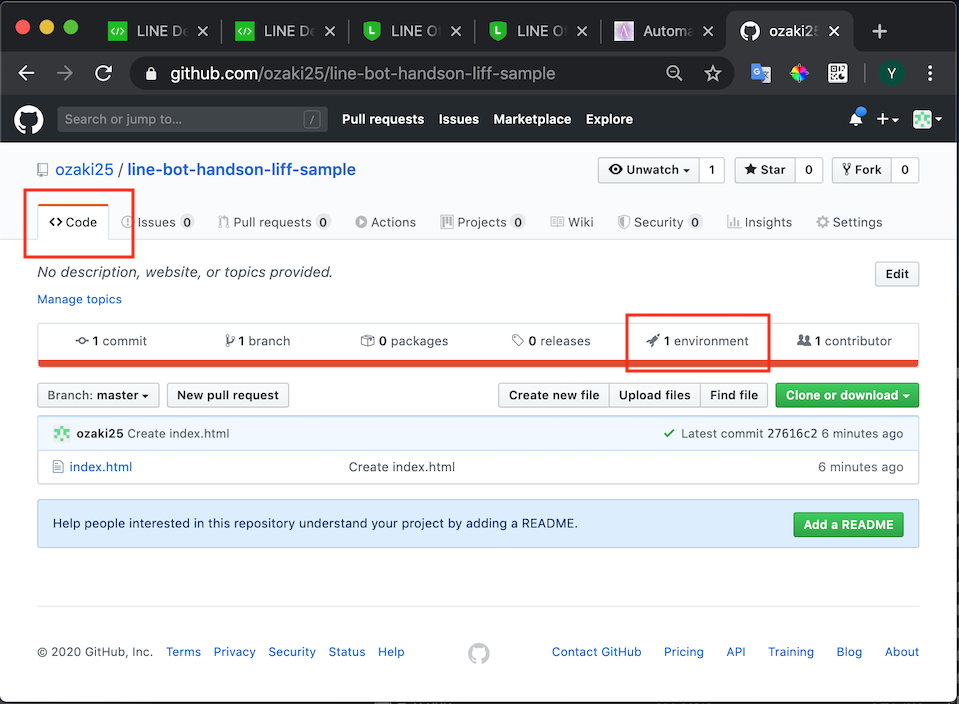Open the ozaki25 owner link
The image size is (959, 704).
click(x=84, y=169)
